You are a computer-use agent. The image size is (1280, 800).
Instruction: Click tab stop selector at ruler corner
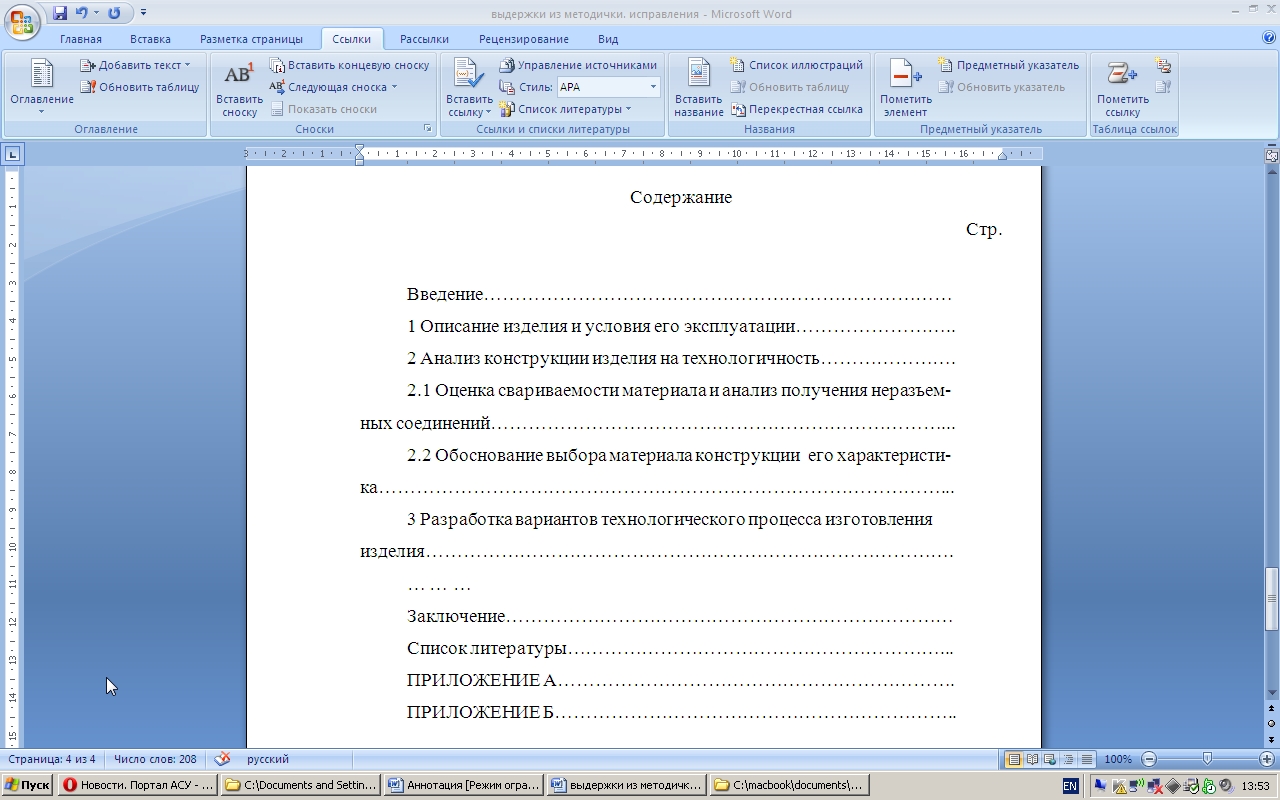click(x=12, y=154)
